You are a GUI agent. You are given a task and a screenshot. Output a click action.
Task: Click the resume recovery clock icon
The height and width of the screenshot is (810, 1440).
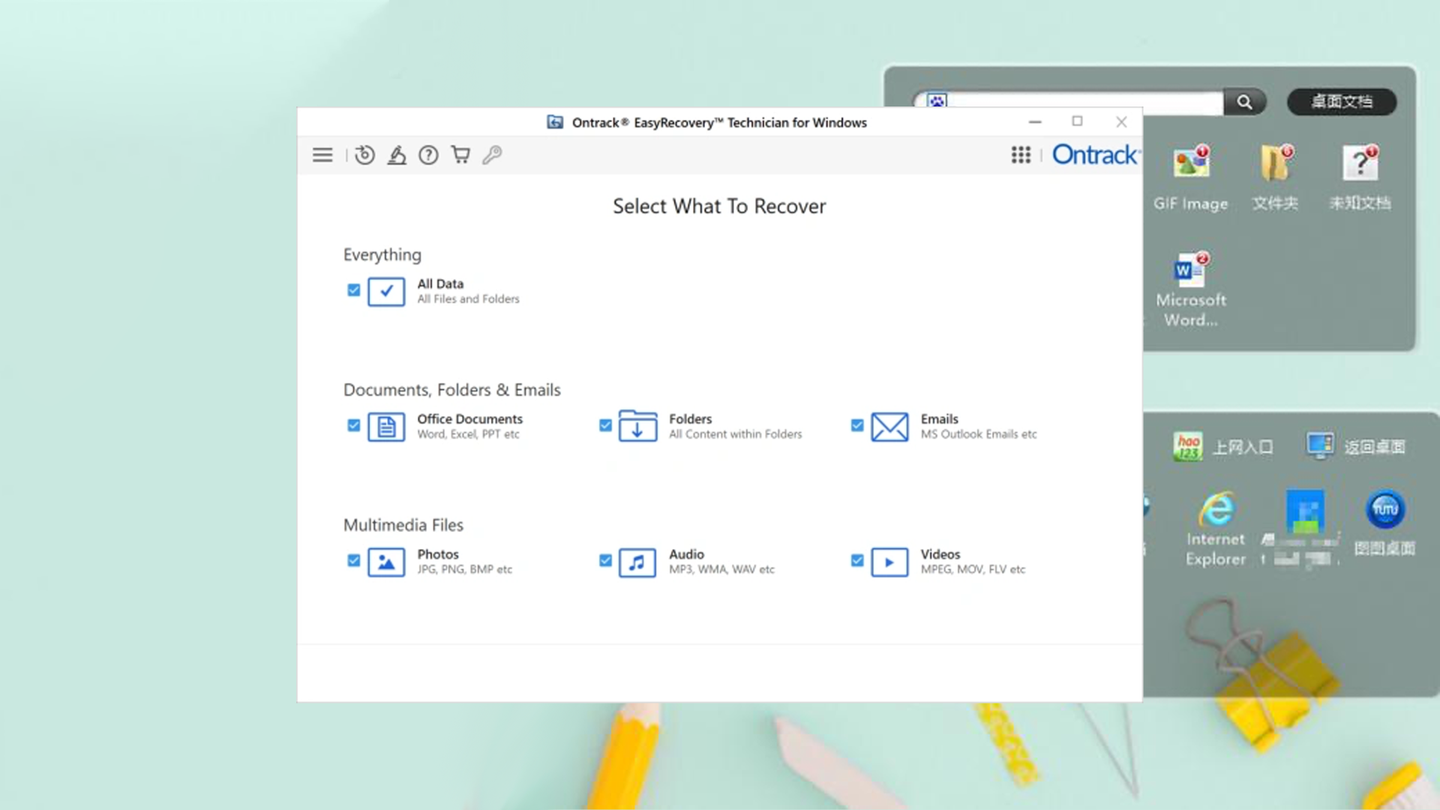365,155
